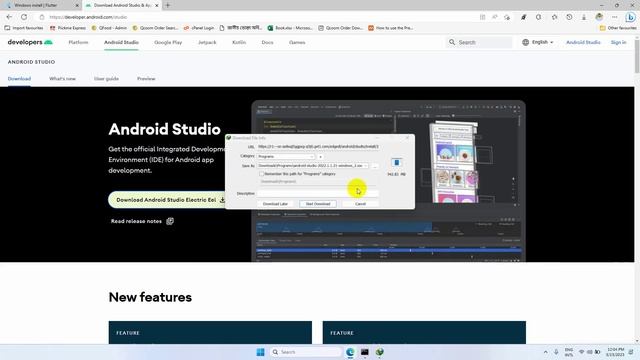Click the magnifier icon in site search
Image resolution: width=640 pixels, height=360 pixels.
[452, 42]
